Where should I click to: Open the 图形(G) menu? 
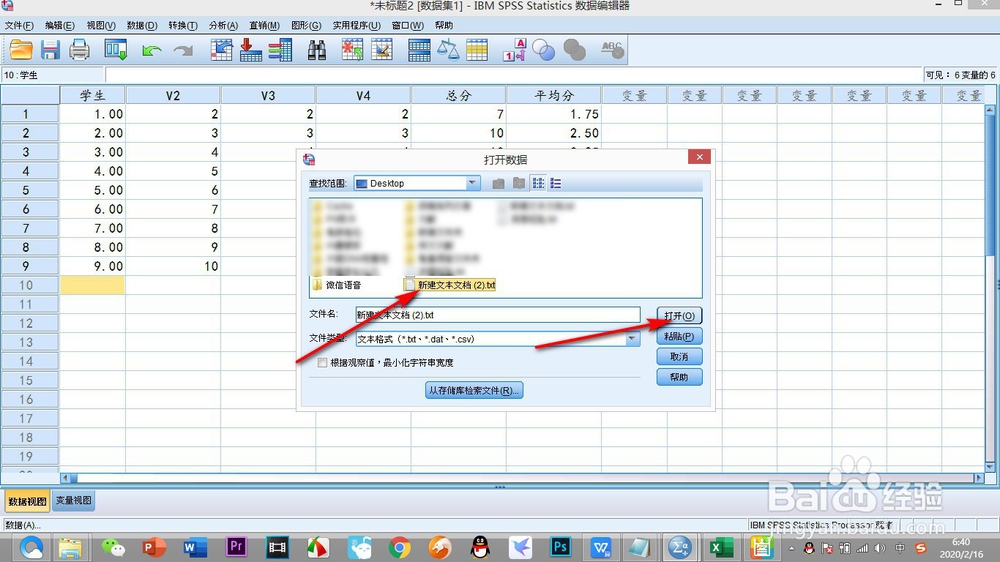click(306, 26)
